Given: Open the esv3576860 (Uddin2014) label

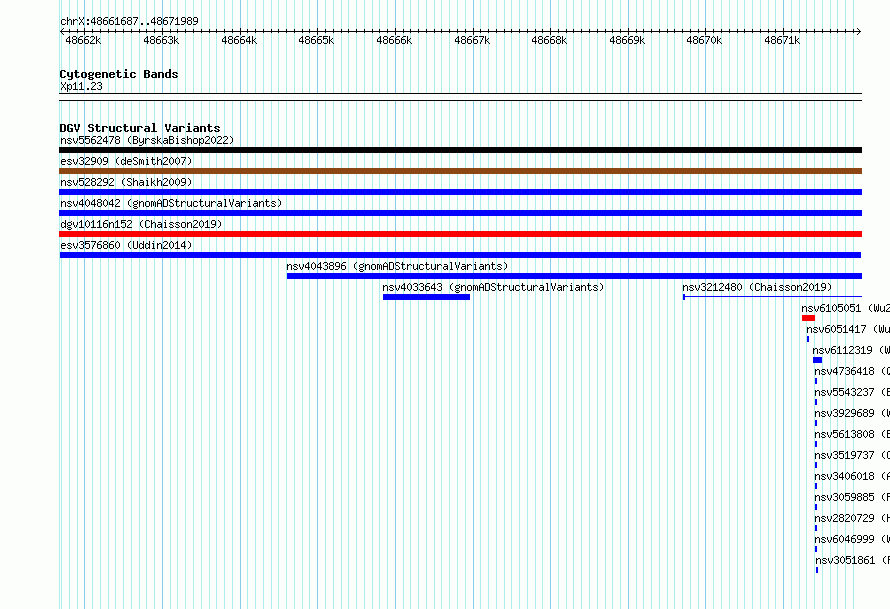Looking at the screenshot, I should 126,245.
